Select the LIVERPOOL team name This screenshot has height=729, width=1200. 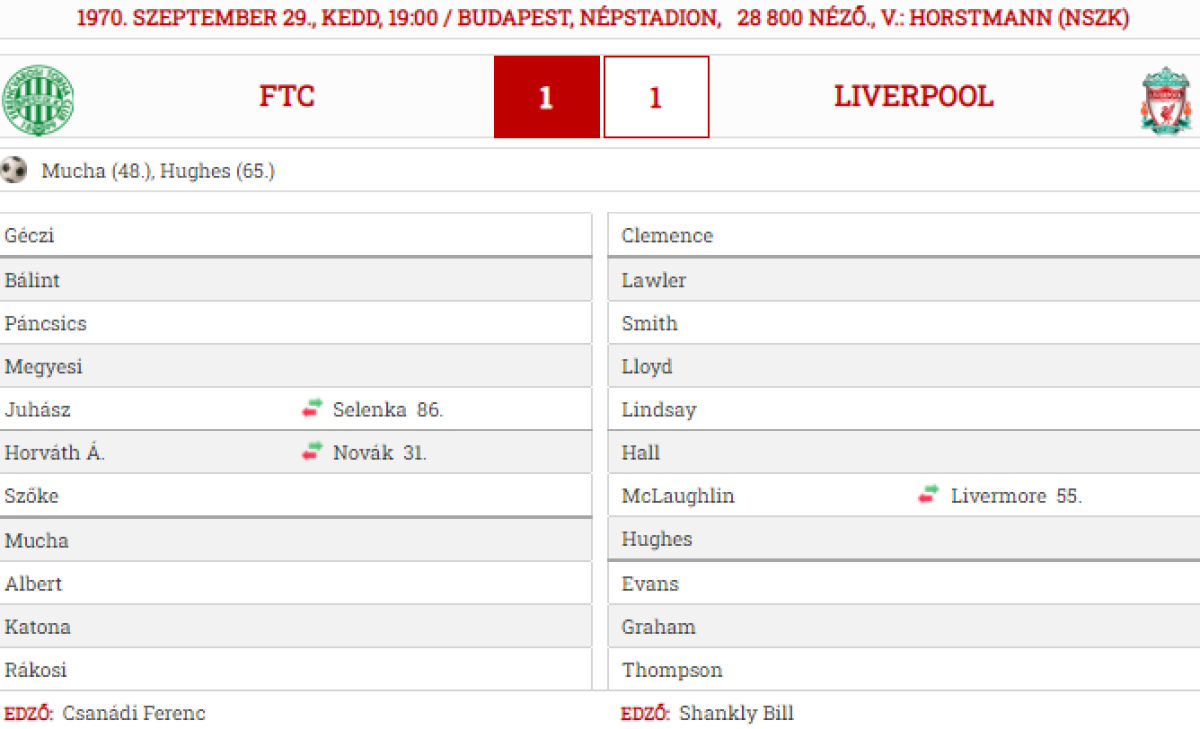coord(913,97)
